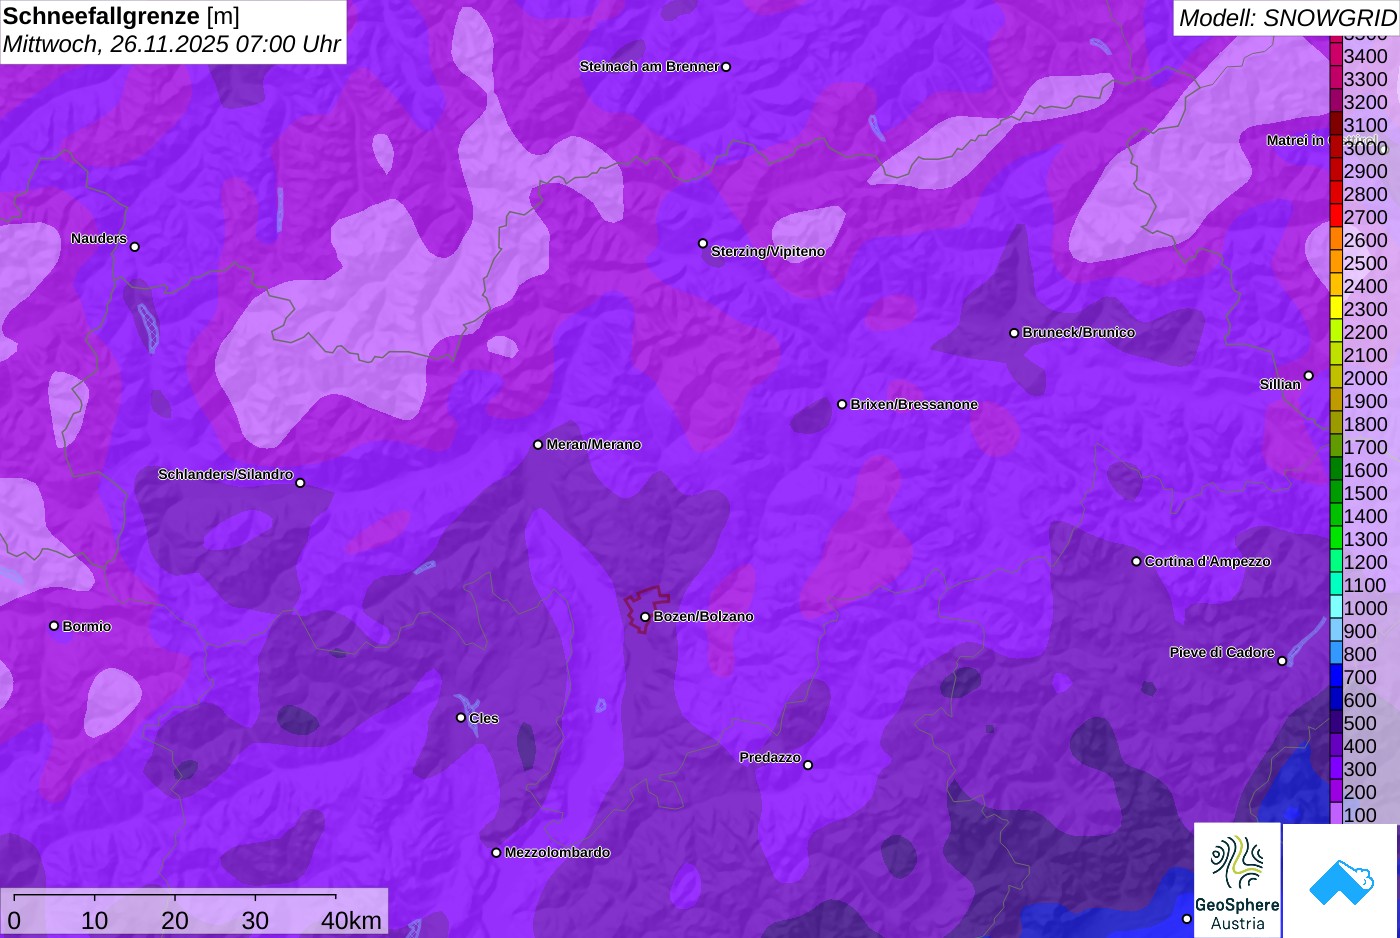Click the blue cloud house logo
The image size is (1400, 938).
(x=1341, y=881)
